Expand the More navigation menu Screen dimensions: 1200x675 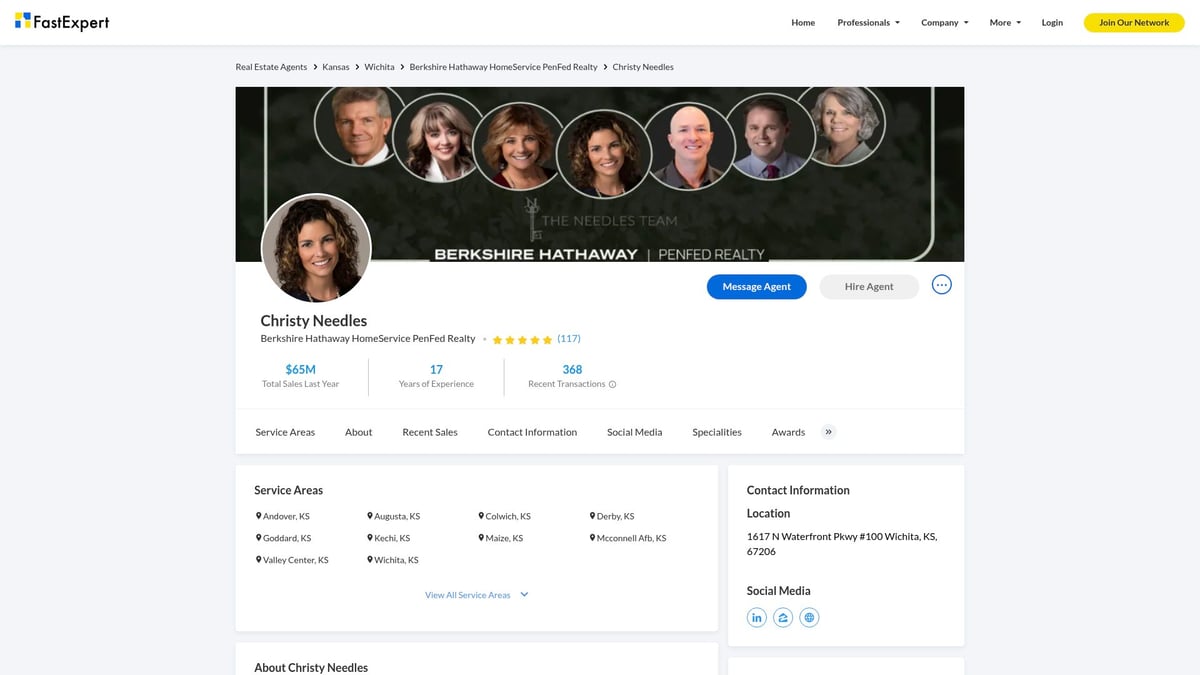click(1003, 22)
